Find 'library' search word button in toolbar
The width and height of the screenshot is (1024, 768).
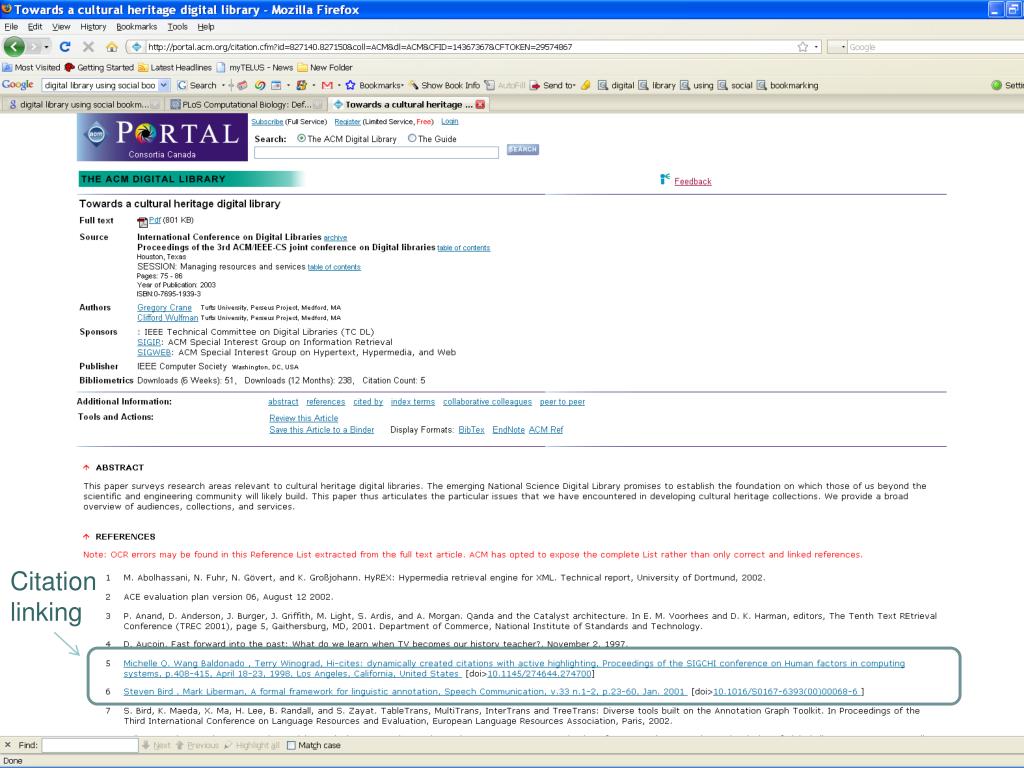(x=657, y=86)
